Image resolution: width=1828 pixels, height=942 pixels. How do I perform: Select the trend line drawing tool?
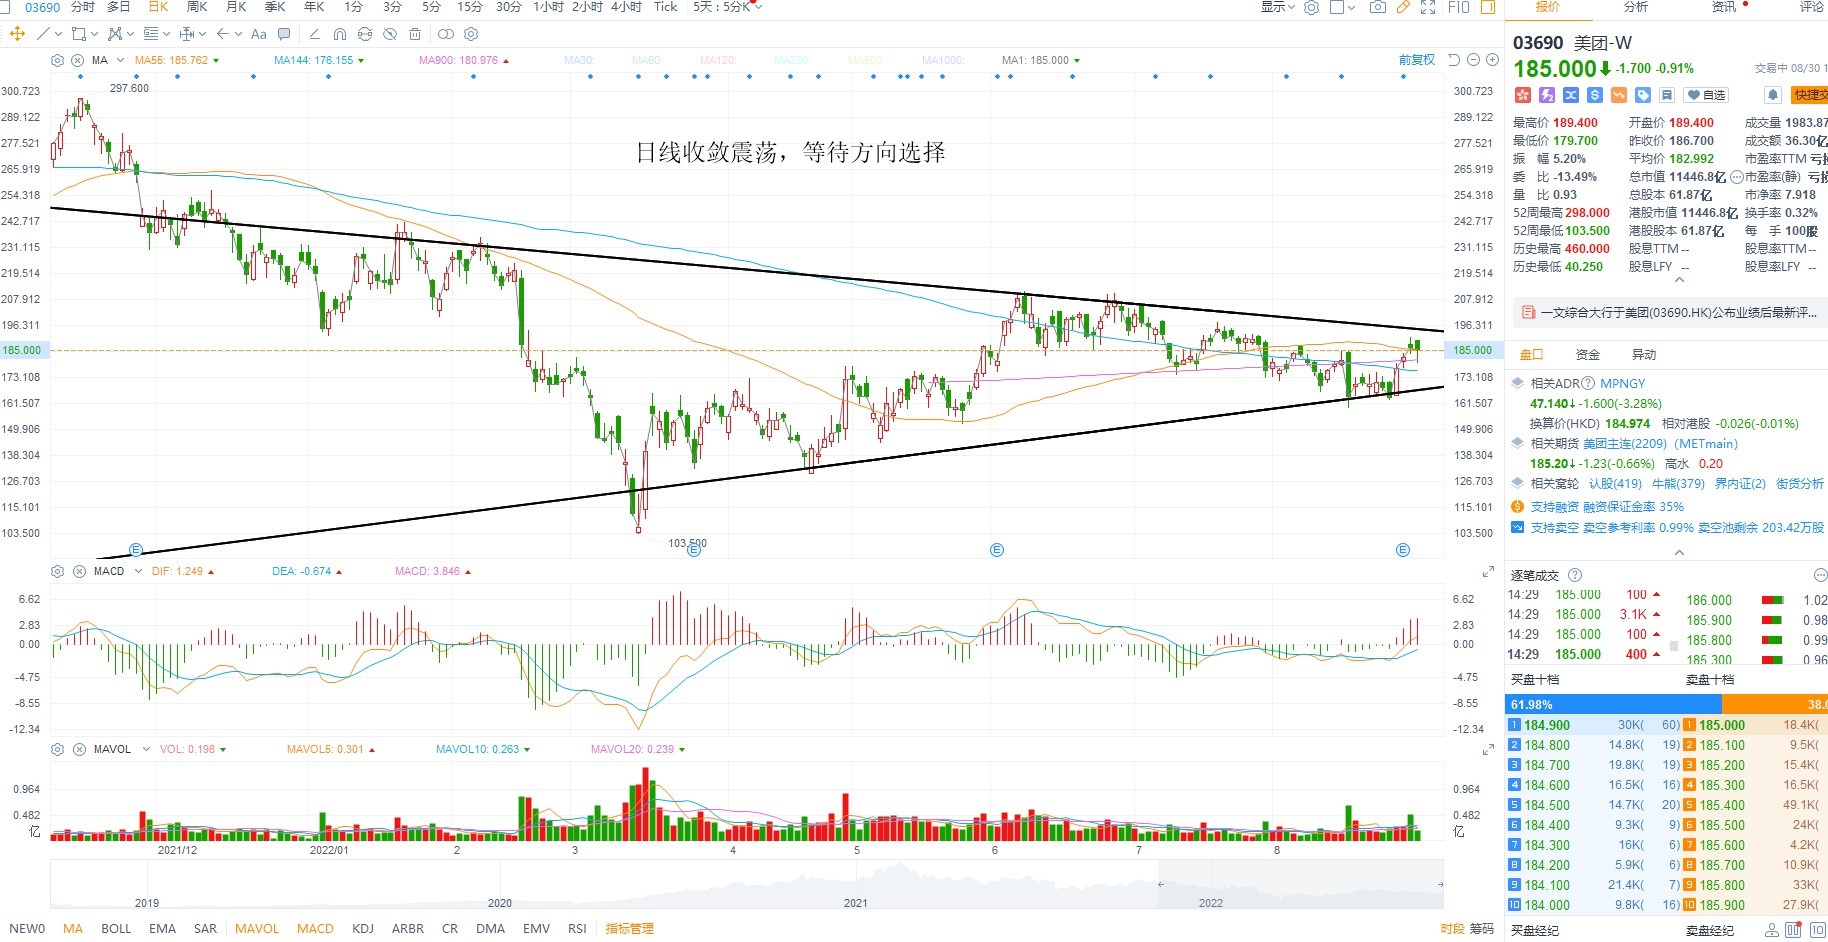(x=43, y=34)
